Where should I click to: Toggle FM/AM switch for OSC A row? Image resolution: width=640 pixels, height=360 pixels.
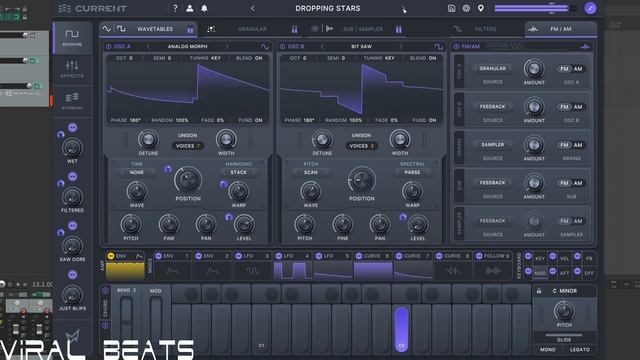571,69
